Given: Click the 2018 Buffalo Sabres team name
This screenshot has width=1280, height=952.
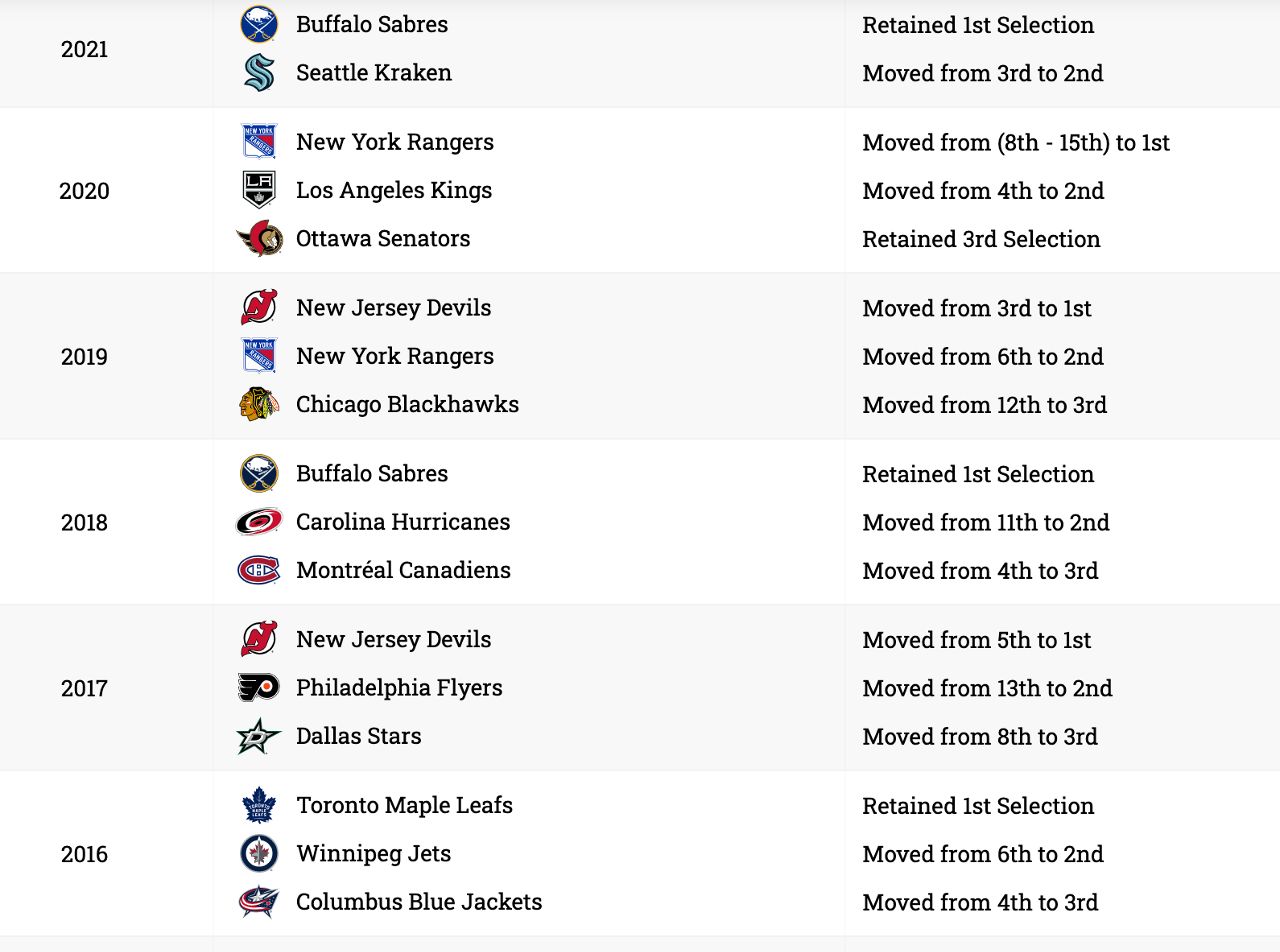Looking at the screenshot, I should pyautogui.click(x=371, y=474).
